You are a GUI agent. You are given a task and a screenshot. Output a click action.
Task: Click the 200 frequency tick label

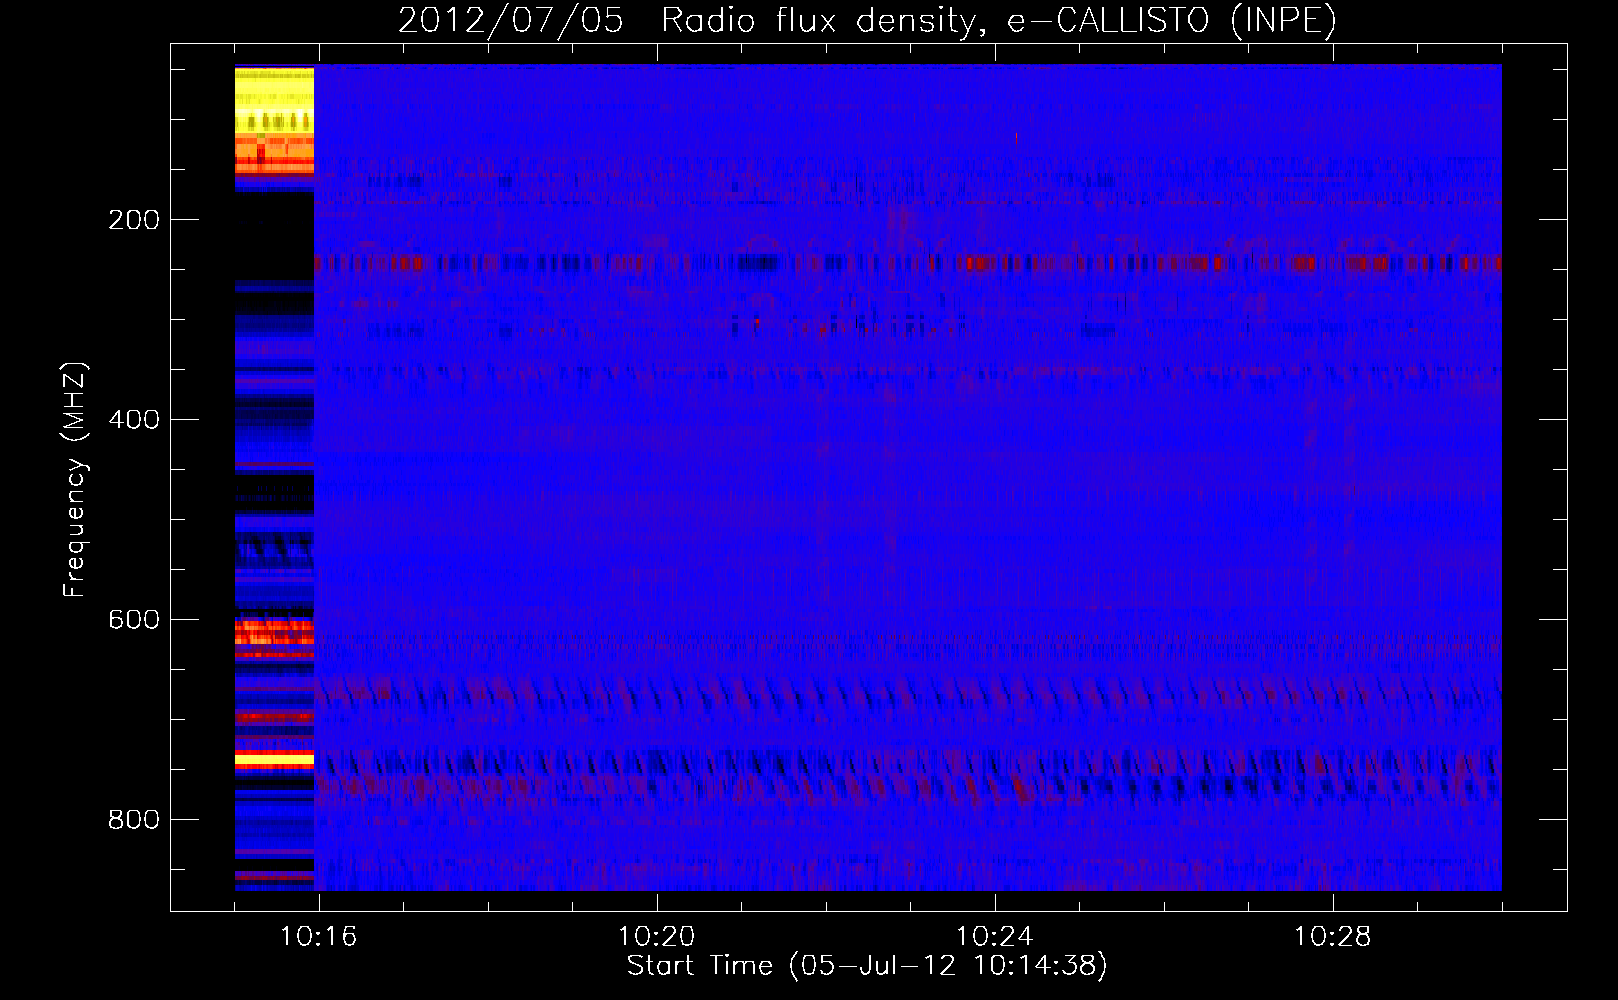click(x=134, y=220)
